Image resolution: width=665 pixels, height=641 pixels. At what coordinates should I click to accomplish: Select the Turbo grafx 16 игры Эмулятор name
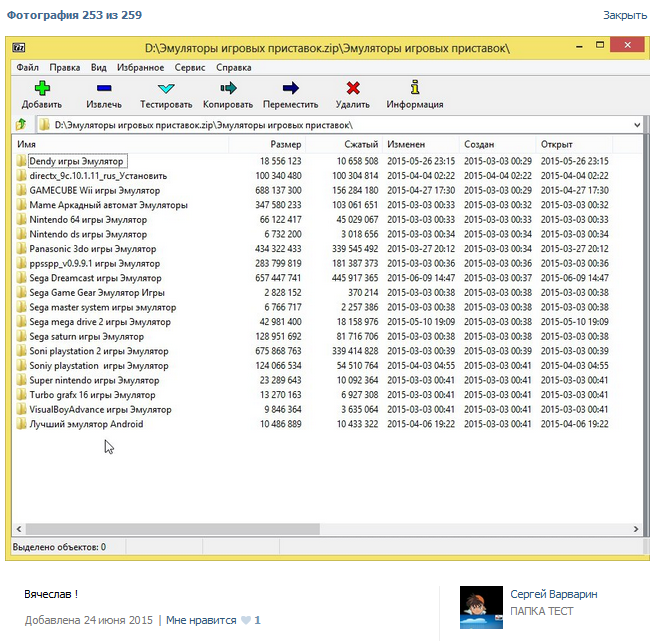point(92,395)
